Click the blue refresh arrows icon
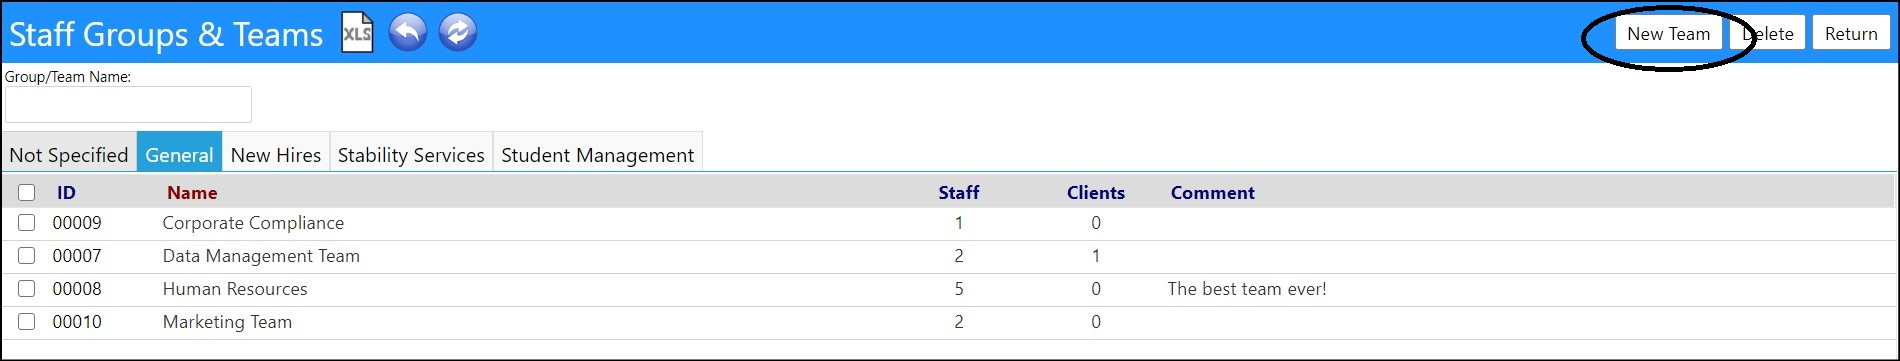Screen dimensions: 1900x361 (x=458, y=33)
